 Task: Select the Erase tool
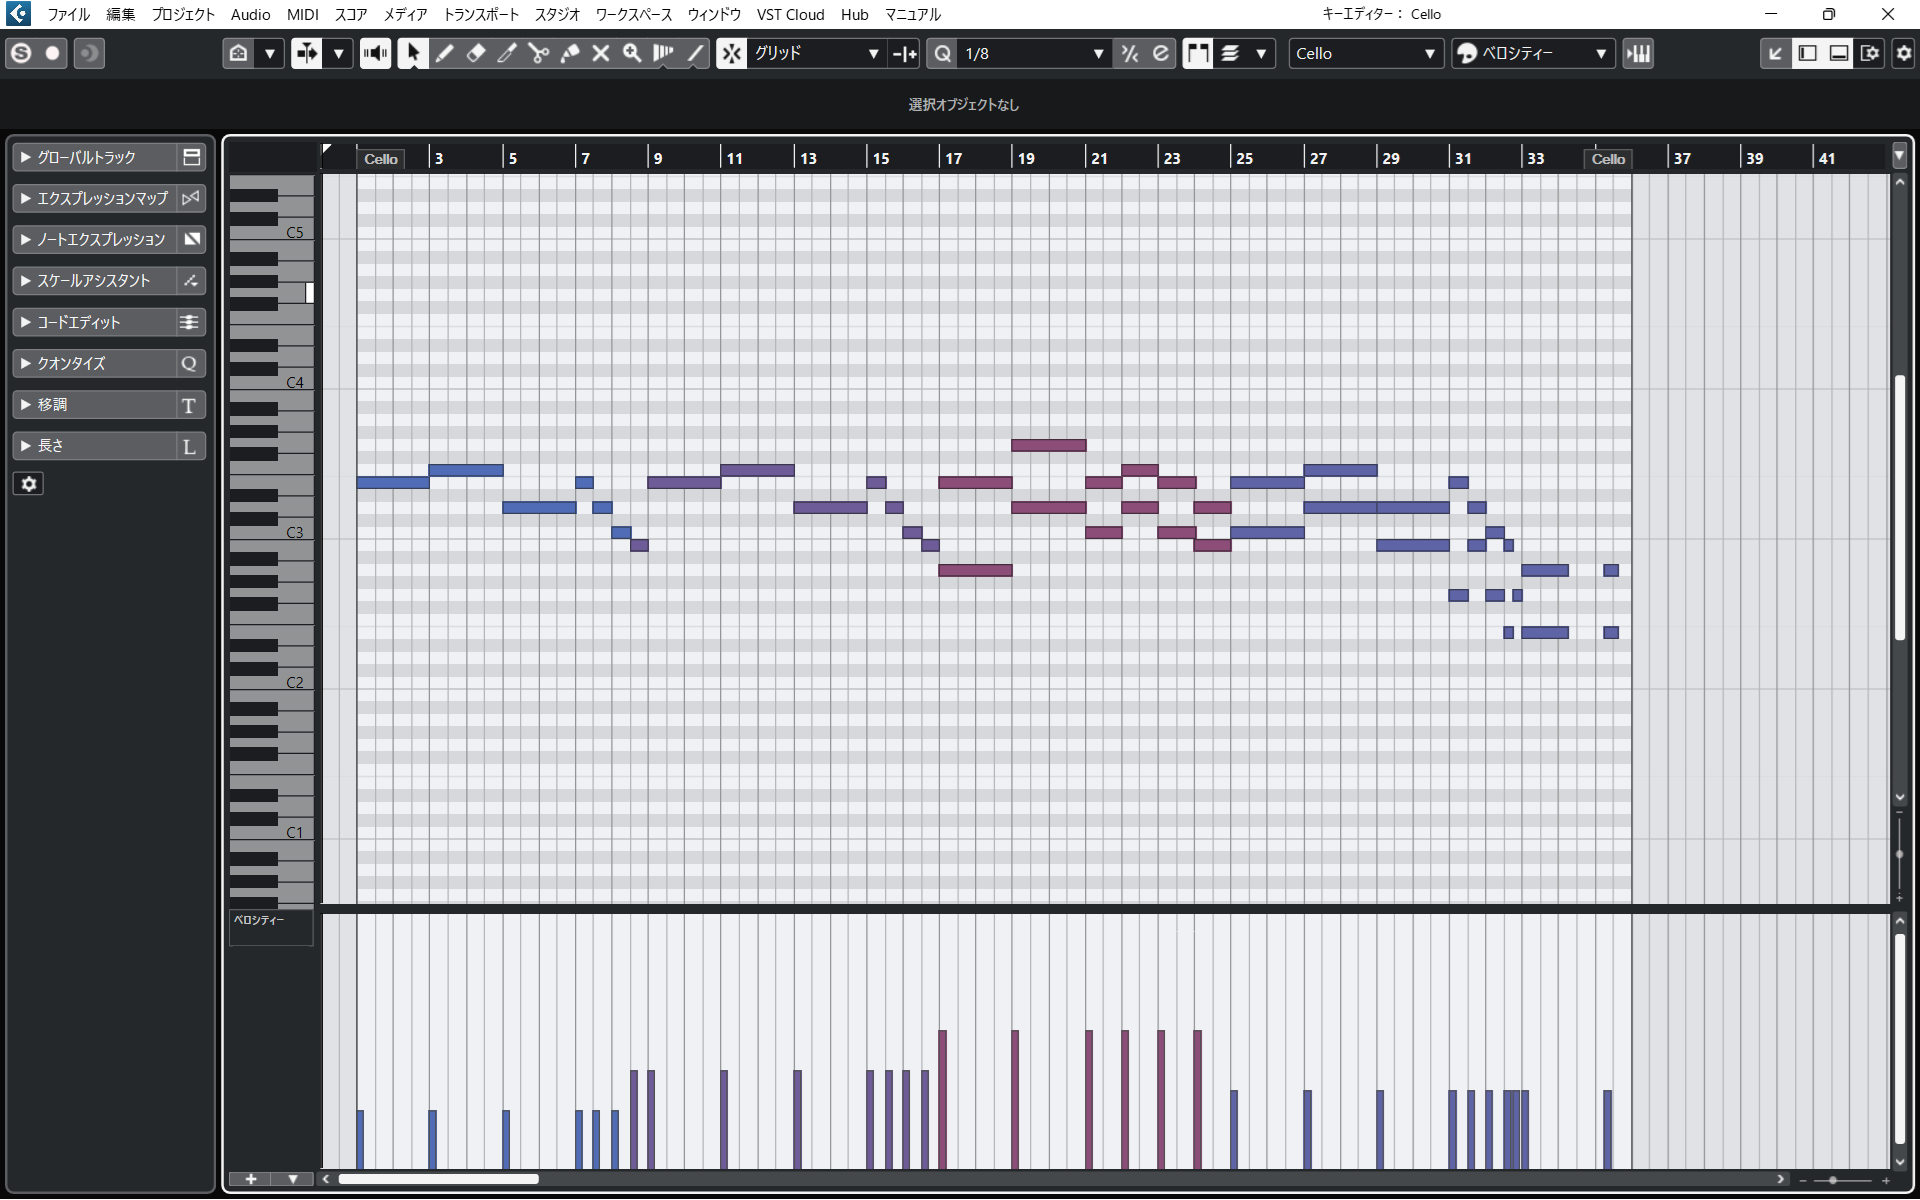point(476,54)
